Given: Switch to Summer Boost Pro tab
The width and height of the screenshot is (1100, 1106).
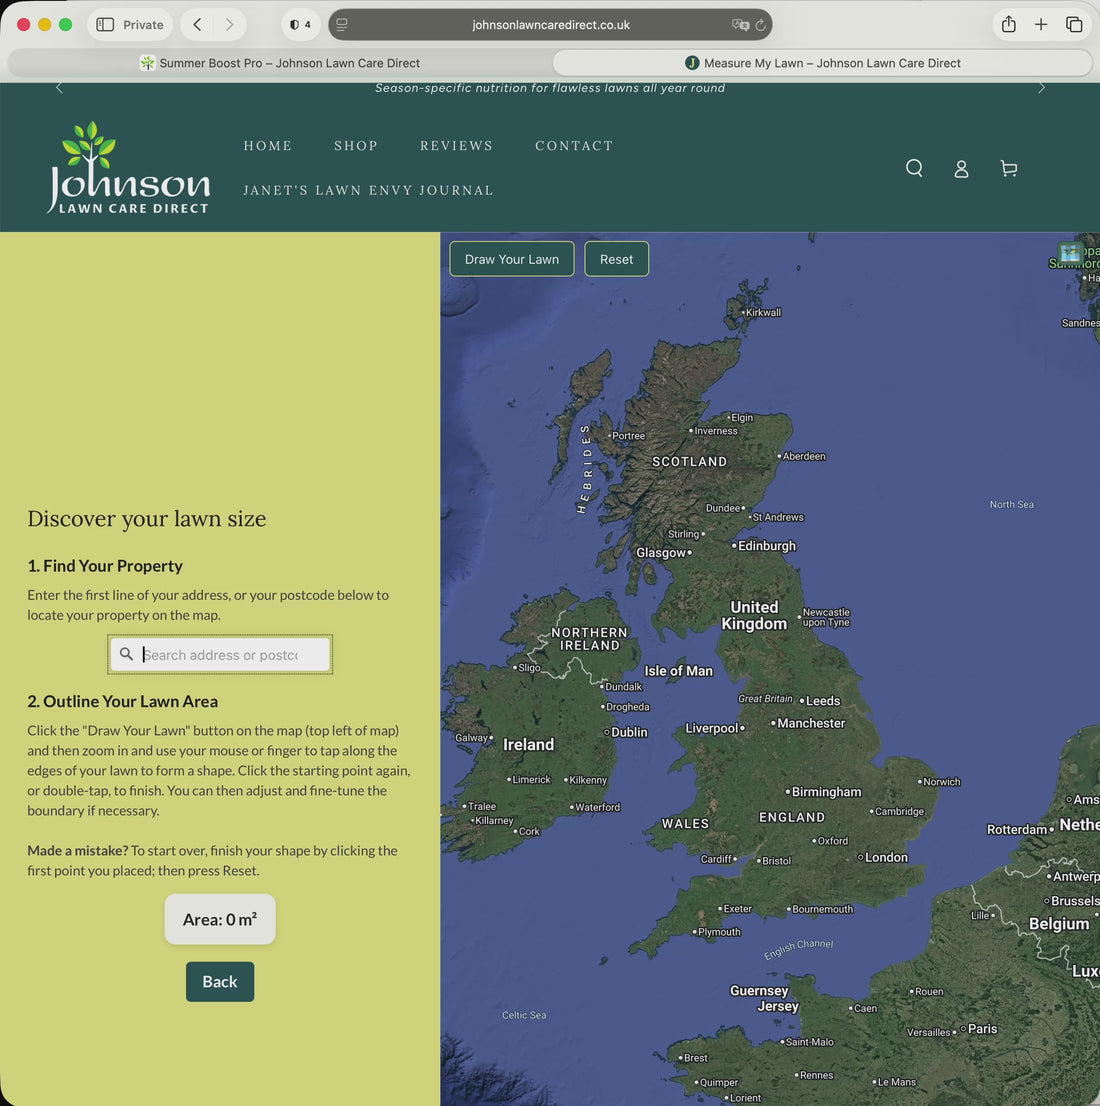Looking at the screenshot, I should click(x=279, y=63).
